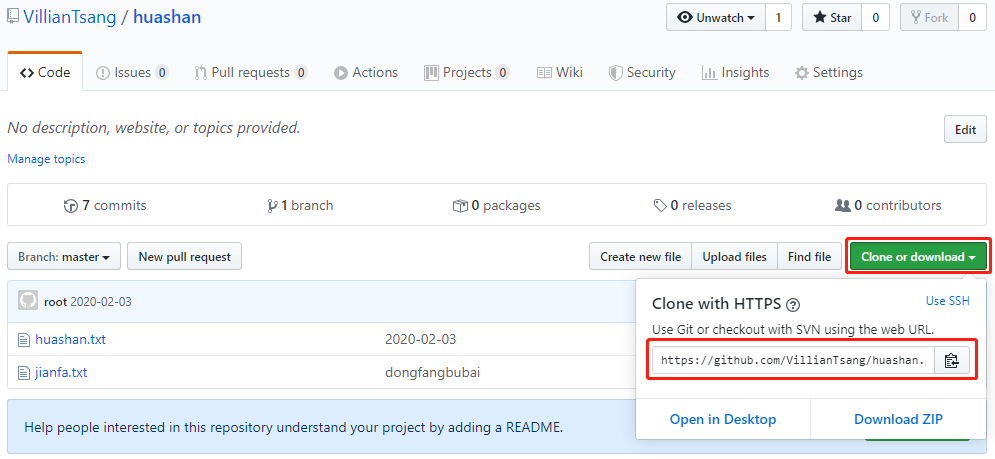Go to the Actions tab
The height and width of the screenshot is (459, 995).
[366, 72]
